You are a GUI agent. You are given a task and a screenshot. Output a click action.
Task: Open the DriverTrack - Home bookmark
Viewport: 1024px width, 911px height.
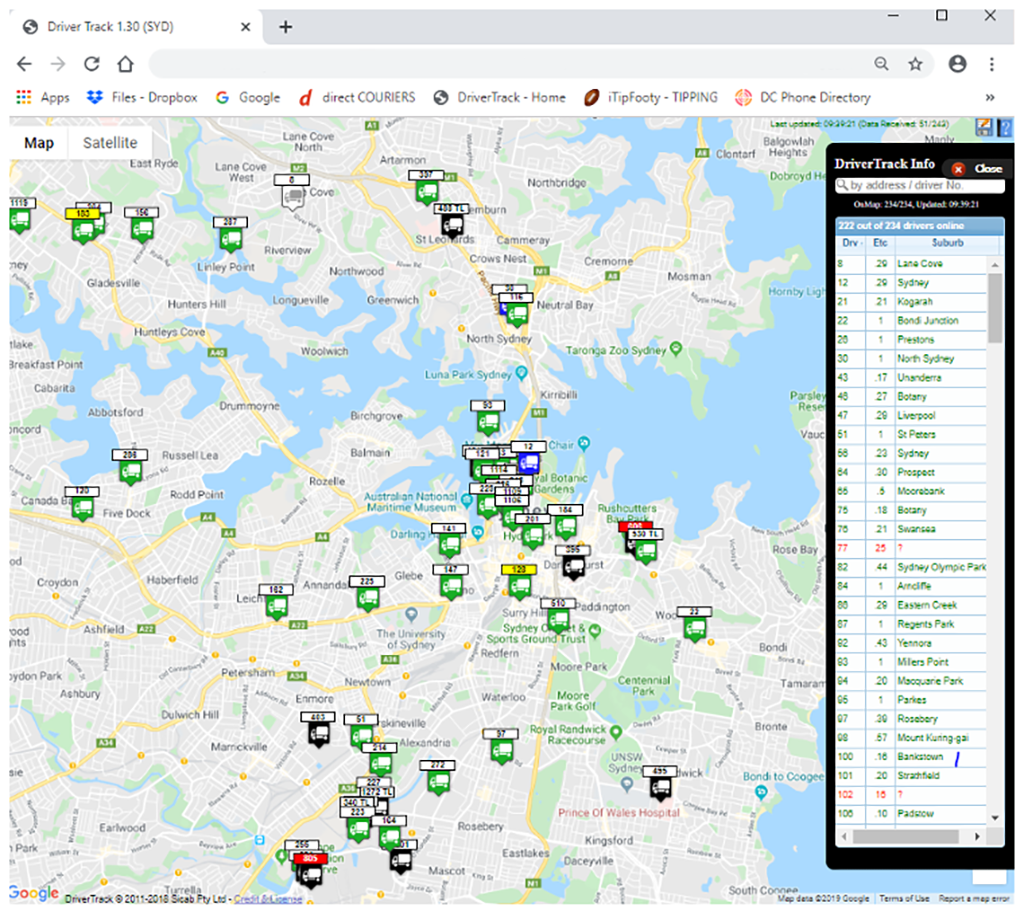pos(500,97)
